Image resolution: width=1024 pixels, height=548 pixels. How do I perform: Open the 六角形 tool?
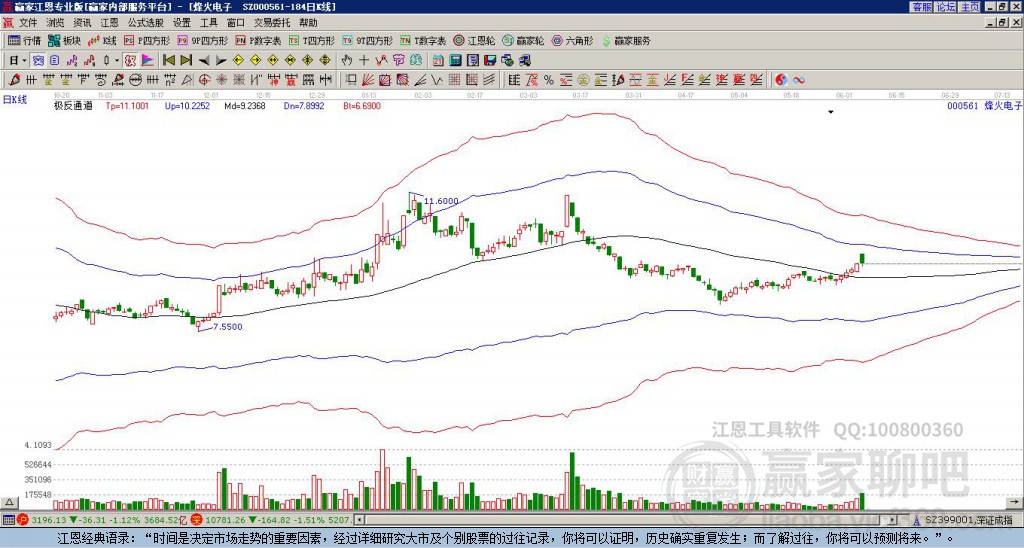point(572,40)
